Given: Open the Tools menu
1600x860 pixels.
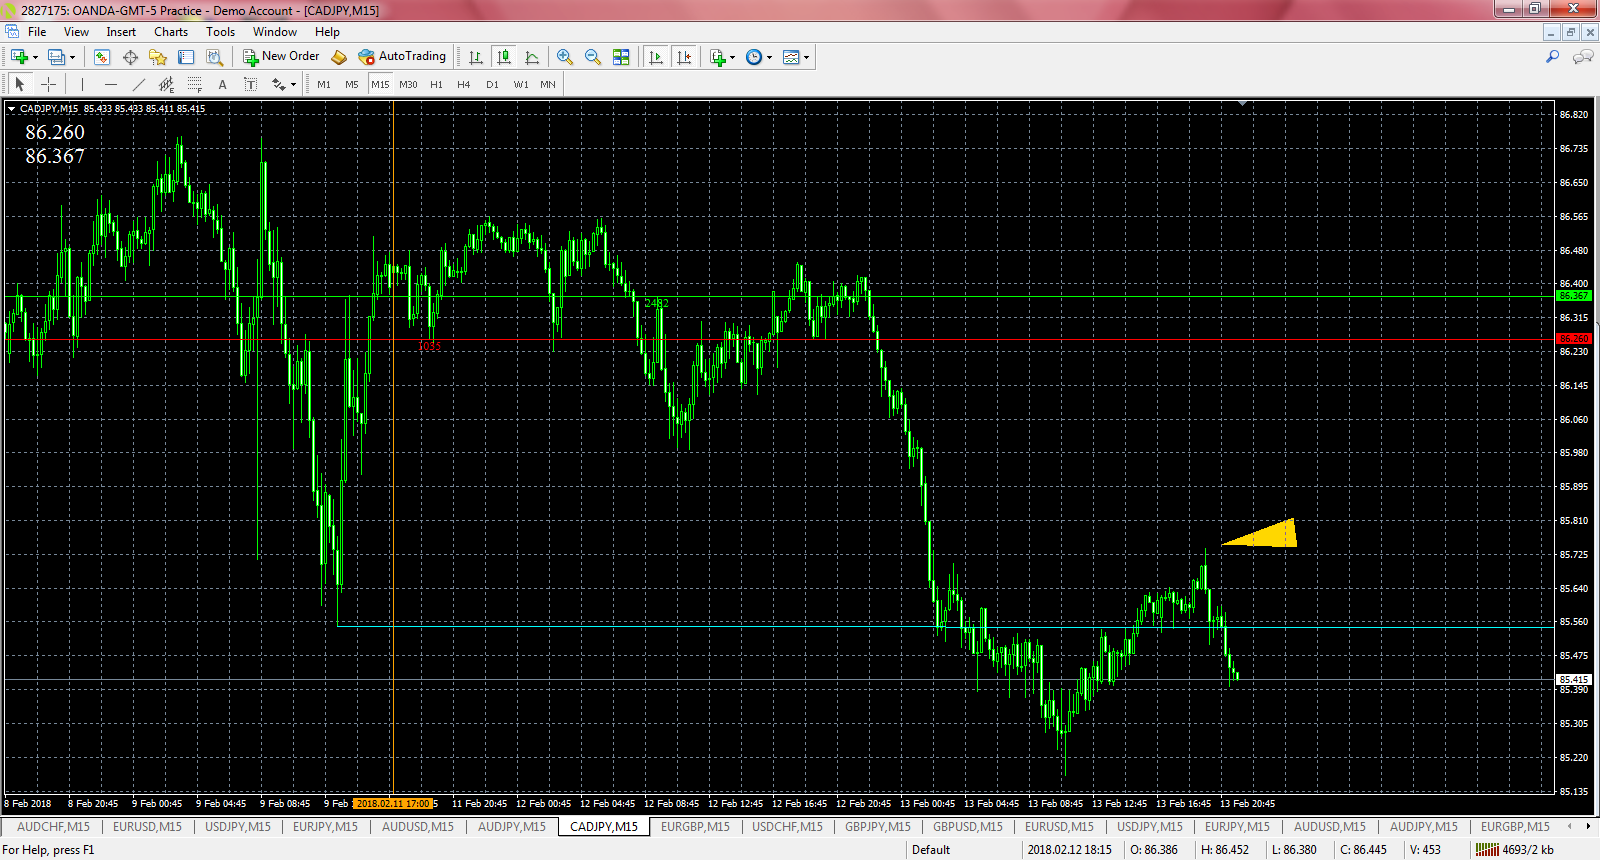Looking at the screenshot, I should 221,32.
